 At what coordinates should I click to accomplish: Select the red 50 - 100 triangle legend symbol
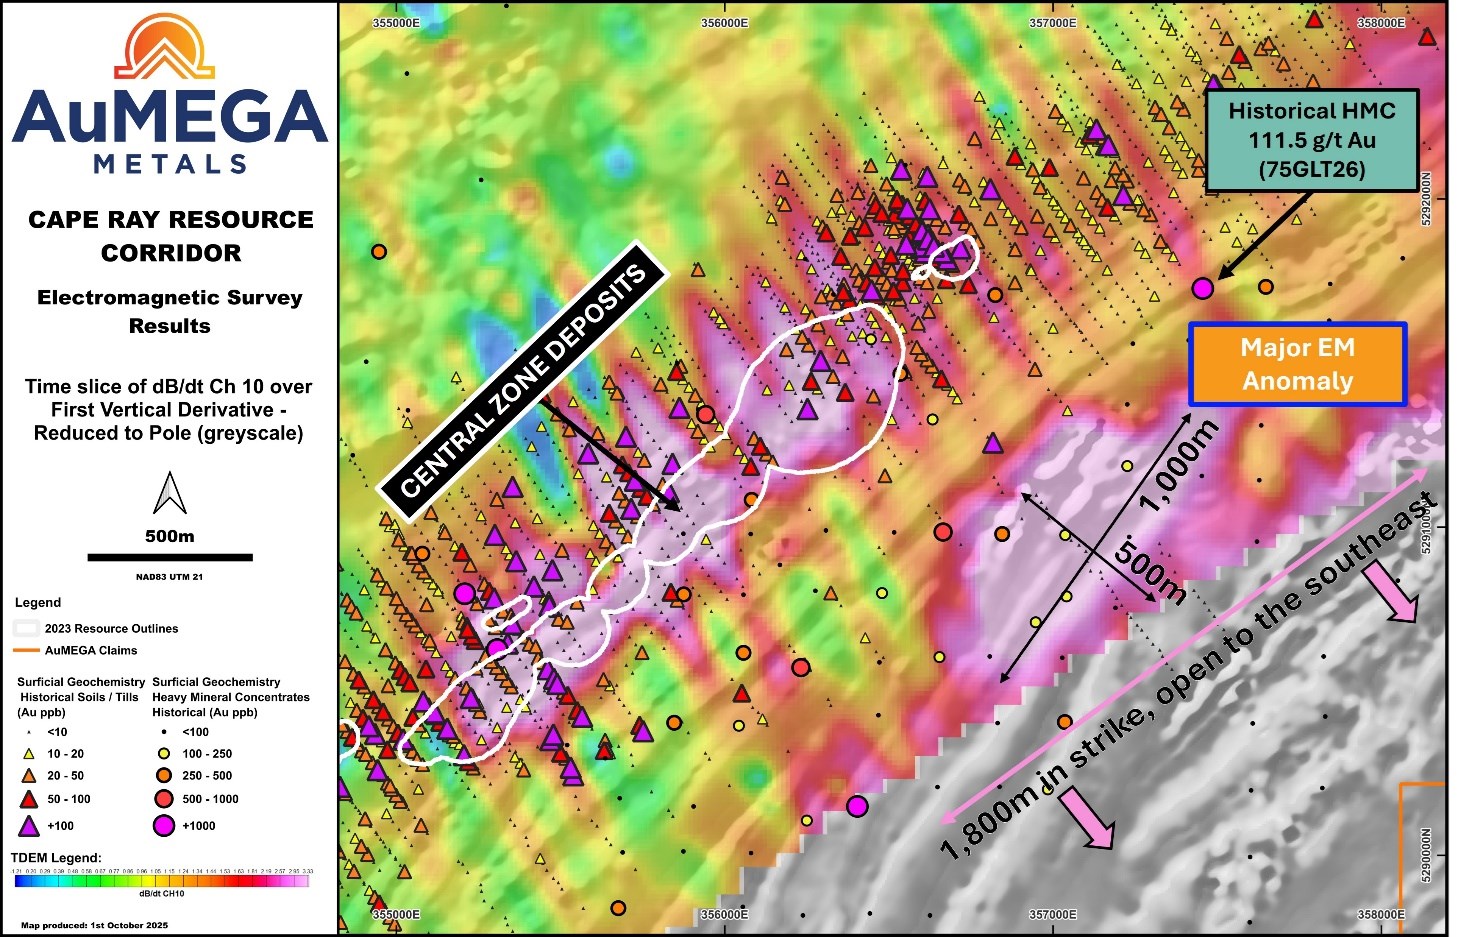[29, 799]
